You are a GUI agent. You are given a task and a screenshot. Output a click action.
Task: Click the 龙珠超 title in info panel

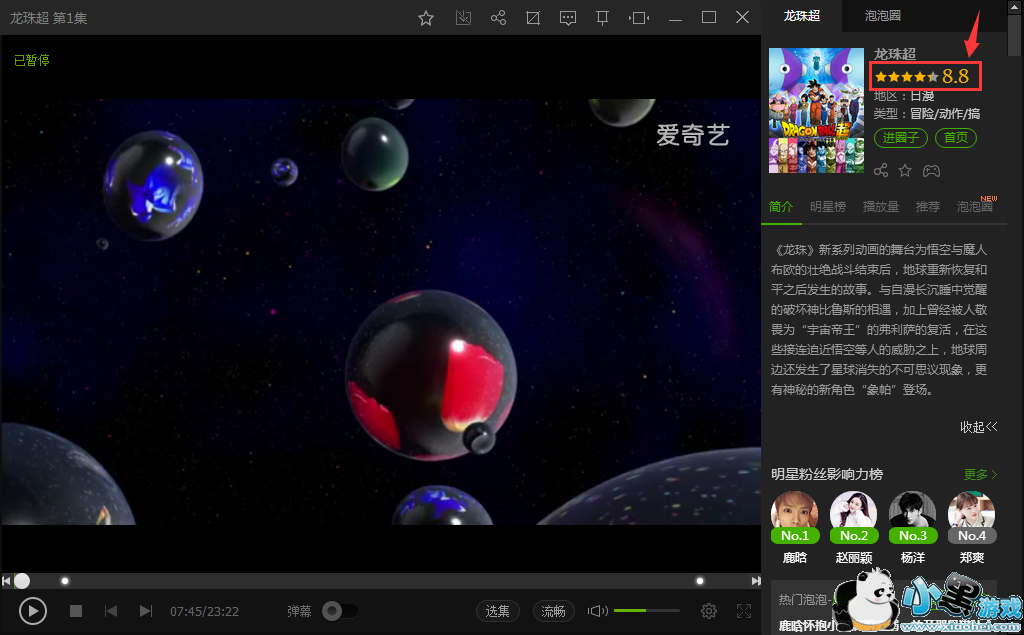click(895, 54)
